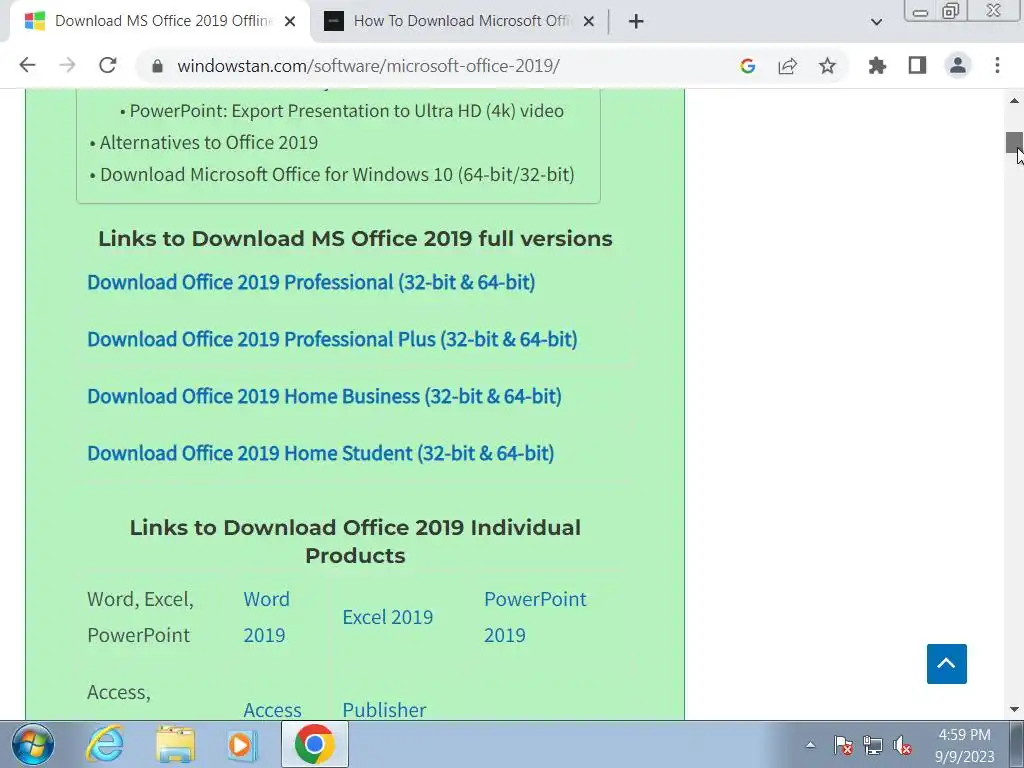The height and width of the screenshot is (768, 1024).
Task: Open Download Office 2019 Home Student link
Action: coord(321,453)
